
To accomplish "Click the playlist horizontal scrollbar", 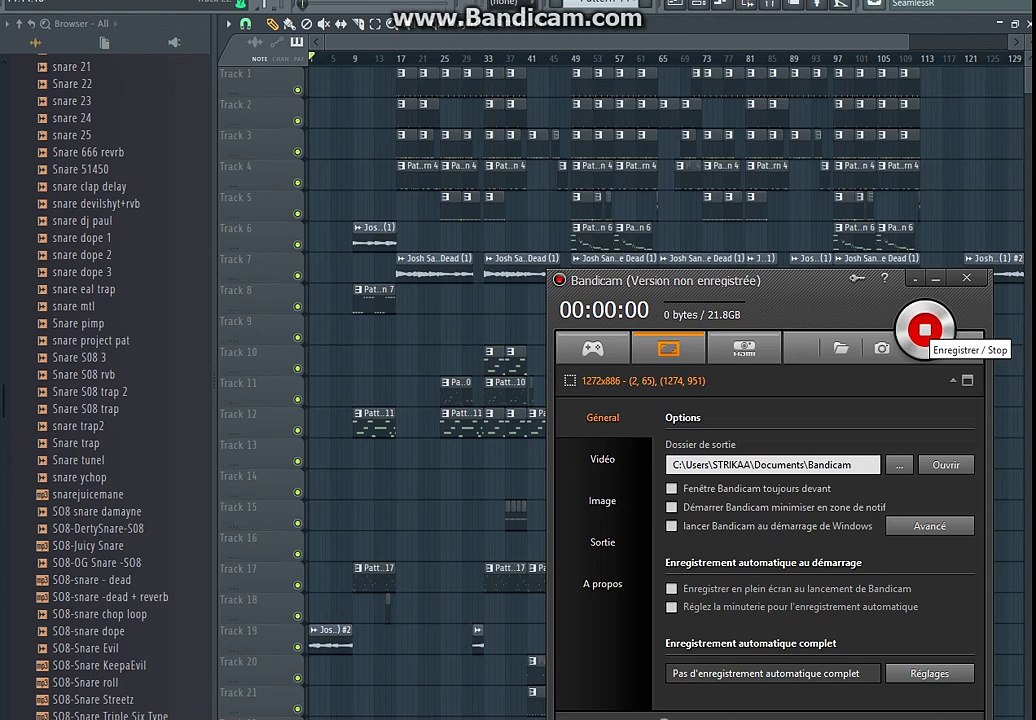I will click(617, 42).
